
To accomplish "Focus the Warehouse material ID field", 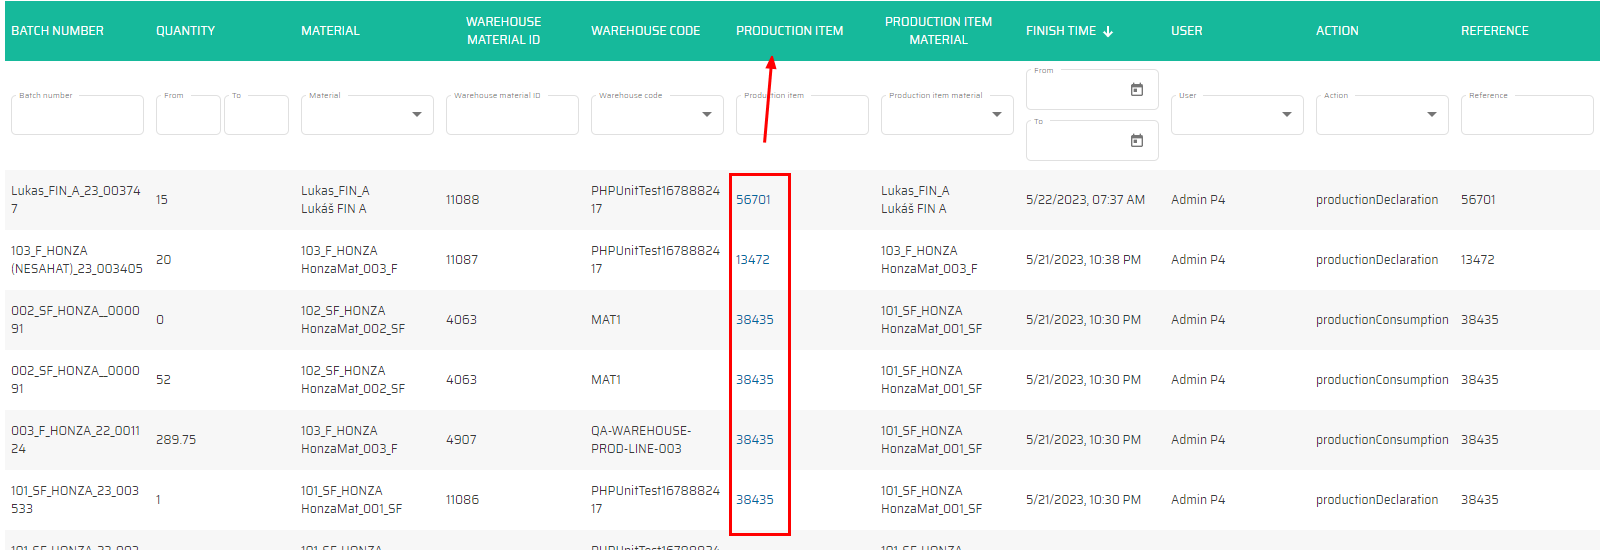I will click(511, 116).
